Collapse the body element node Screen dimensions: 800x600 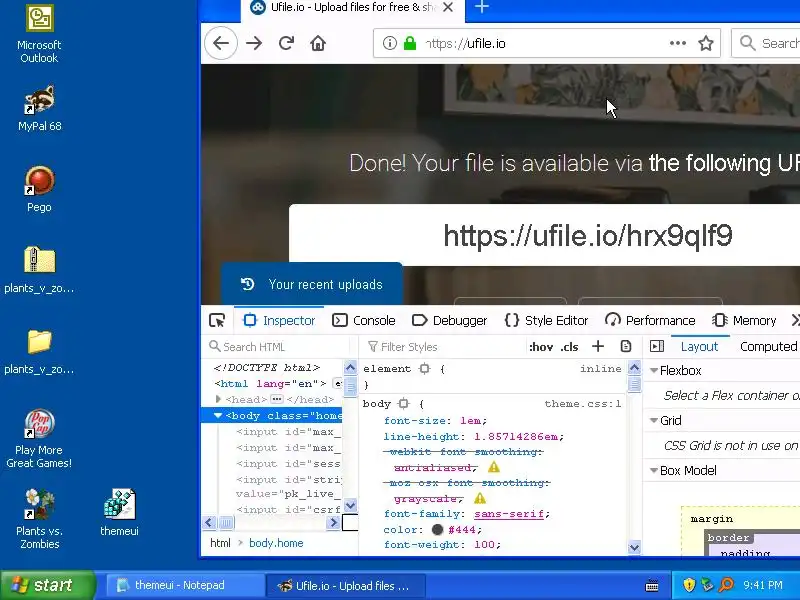click(218, 415)
